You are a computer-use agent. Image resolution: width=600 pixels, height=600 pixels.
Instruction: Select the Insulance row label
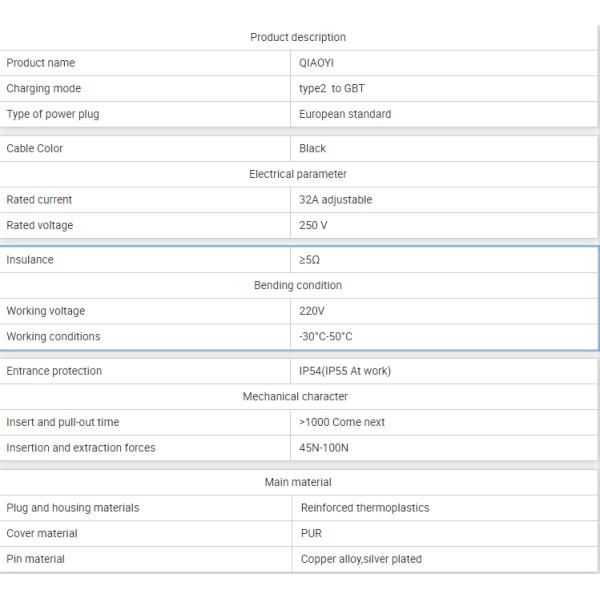coord(30,260)
